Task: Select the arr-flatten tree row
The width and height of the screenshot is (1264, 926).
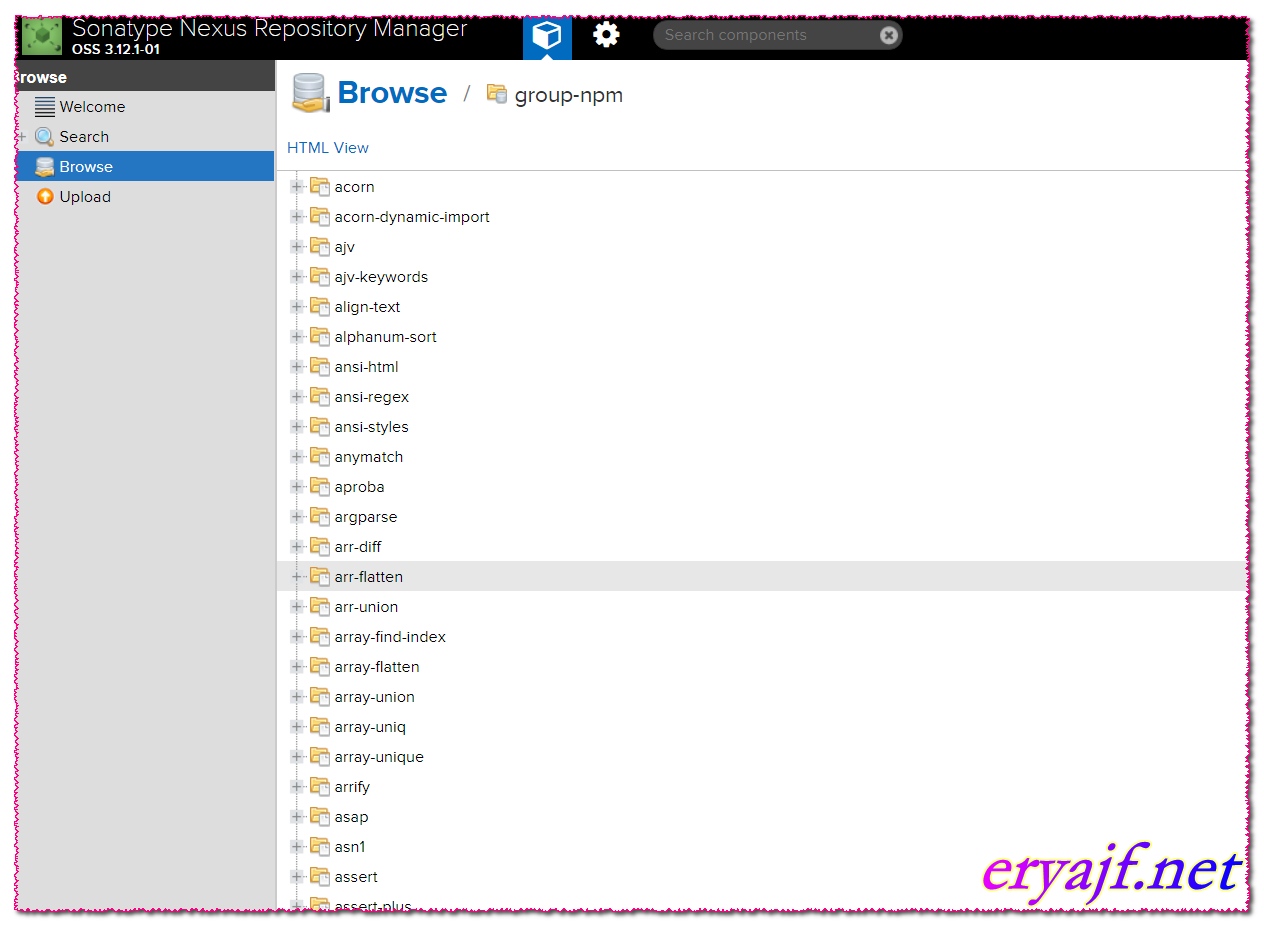Action: click(x=762, y=577)
